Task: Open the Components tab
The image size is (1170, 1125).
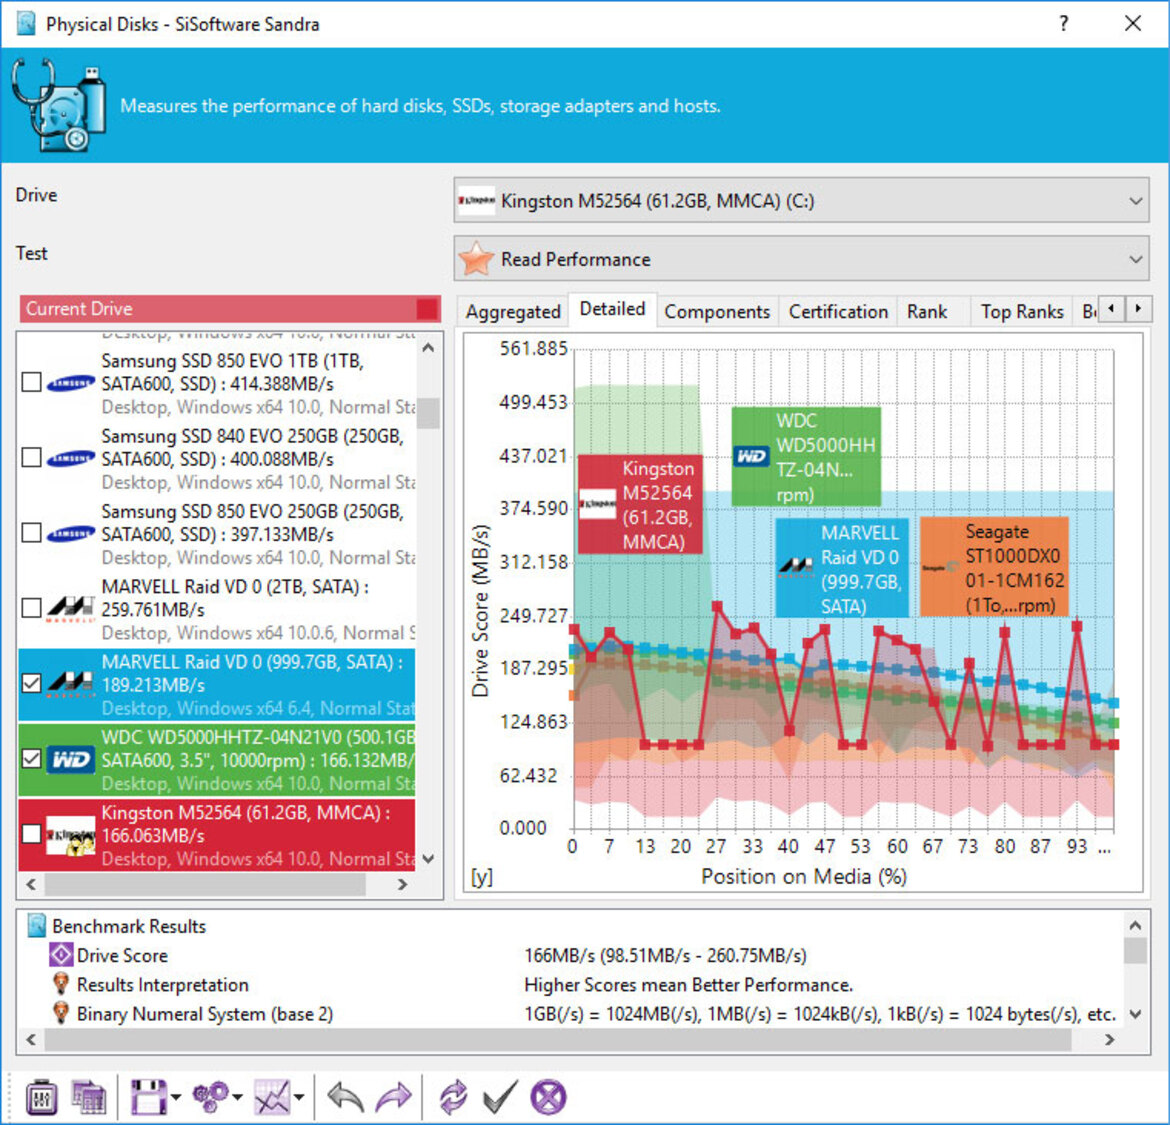Action: coord(717,312)
